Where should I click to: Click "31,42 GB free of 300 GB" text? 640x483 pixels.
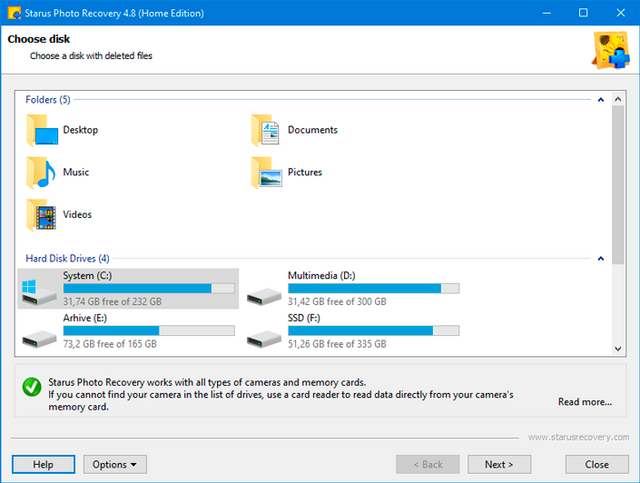pyautogui.click(x=337, y=302)
